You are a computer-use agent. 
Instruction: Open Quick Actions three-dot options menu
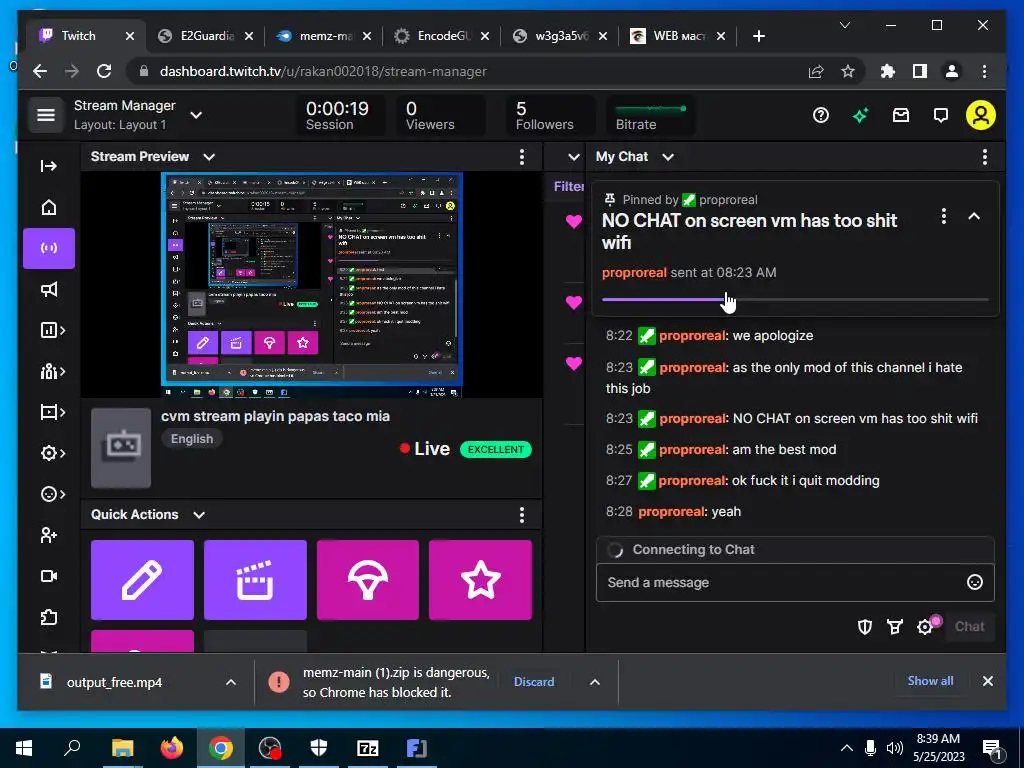[x=521, y=515]
